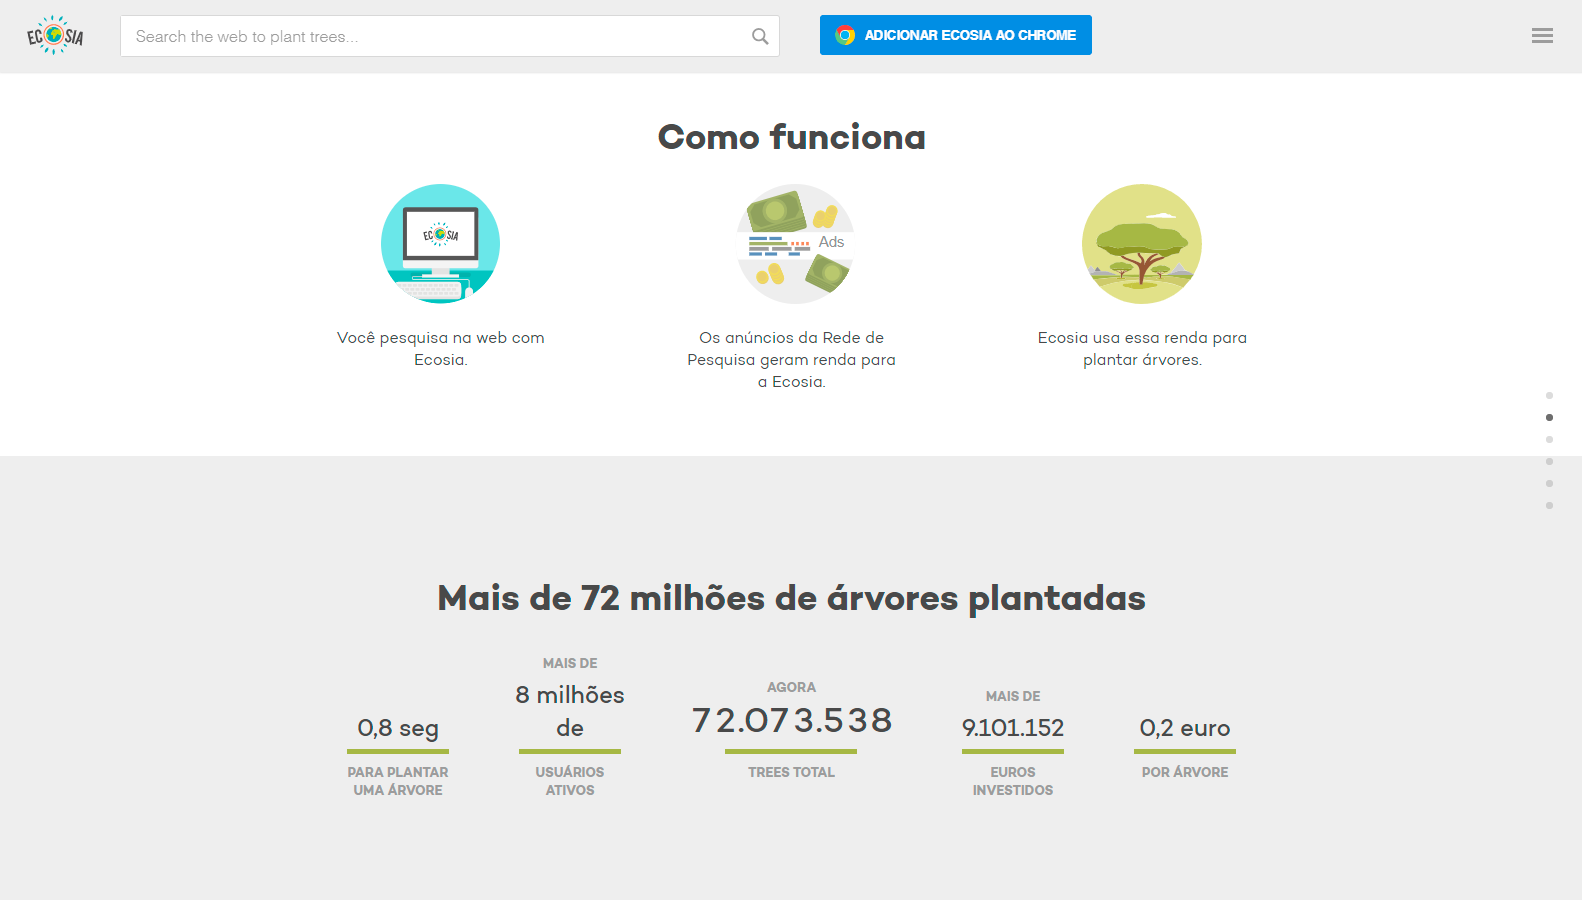The height and width of the screenshot is (900, 1582).
Task: Click the computer with Ecosia illustration
Action: 440,244
